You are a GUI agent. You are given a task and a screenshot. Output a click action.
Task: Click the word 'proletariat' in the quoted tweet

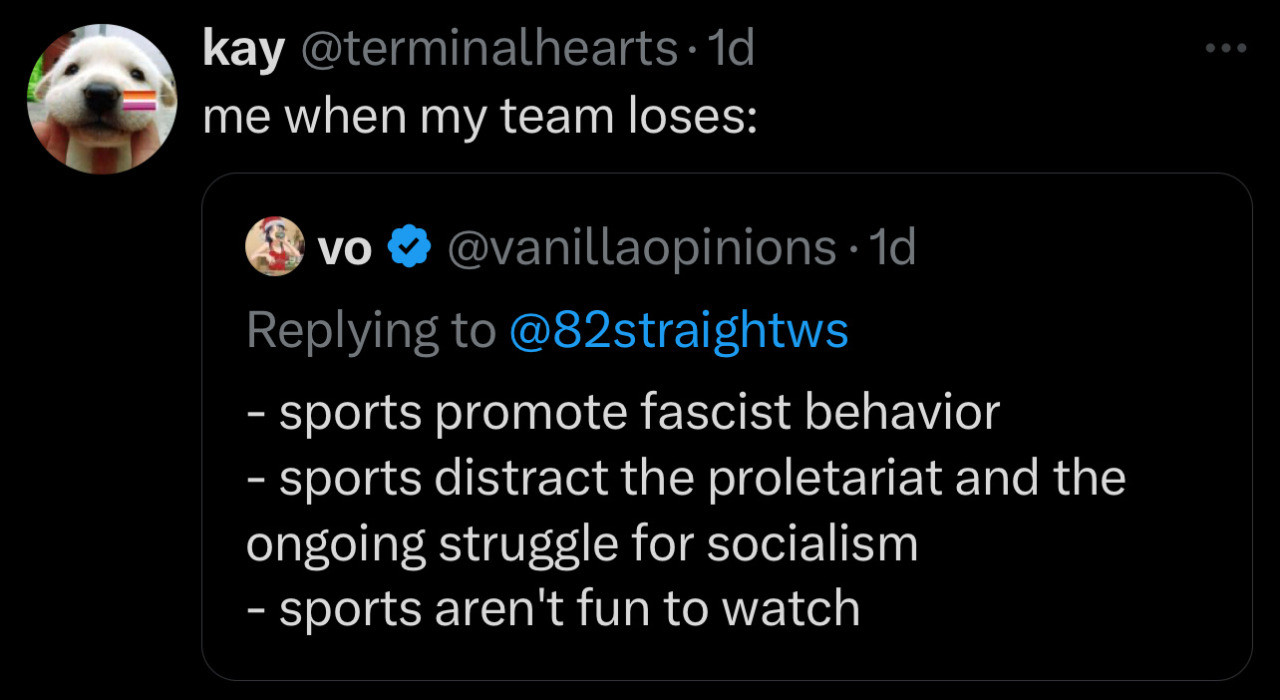tap(826, 478)
